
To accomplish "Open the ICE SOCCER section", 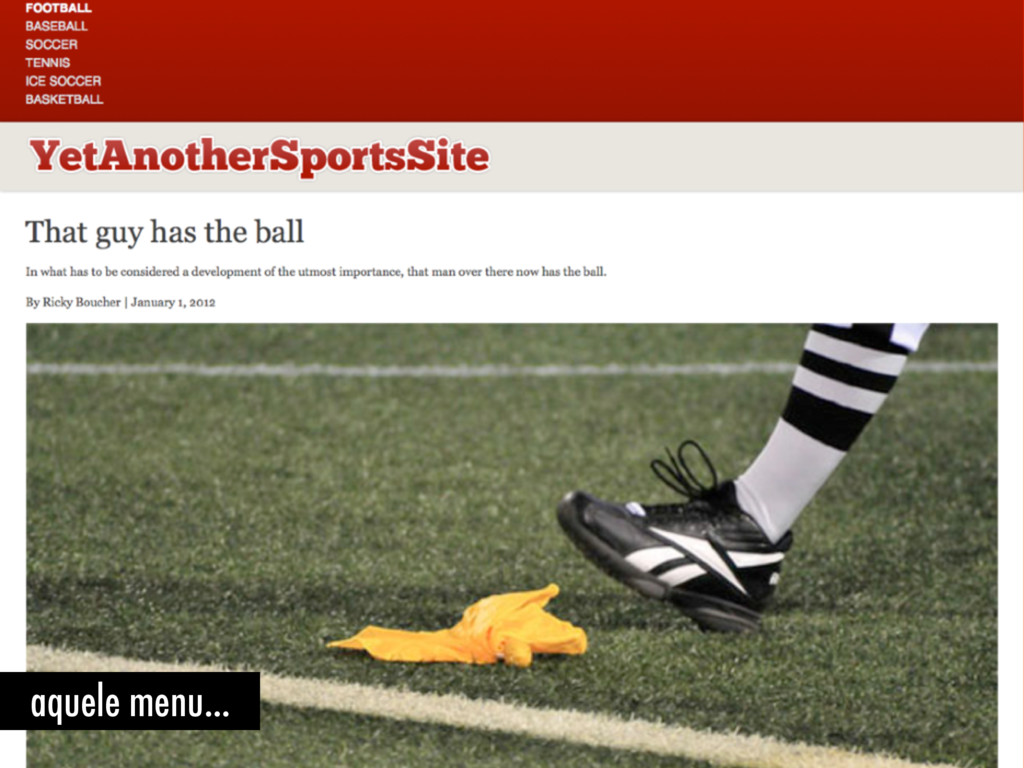I will 63,81.
